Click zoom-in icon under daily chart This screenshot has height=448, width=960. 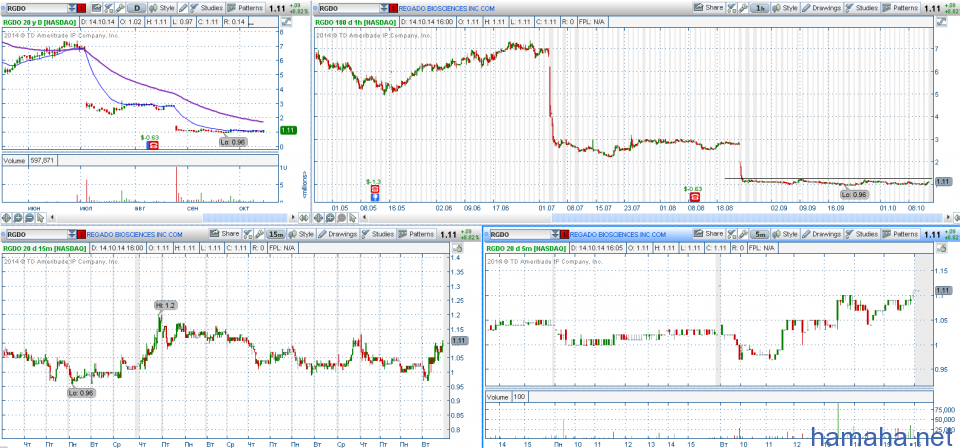coord(18,218)
